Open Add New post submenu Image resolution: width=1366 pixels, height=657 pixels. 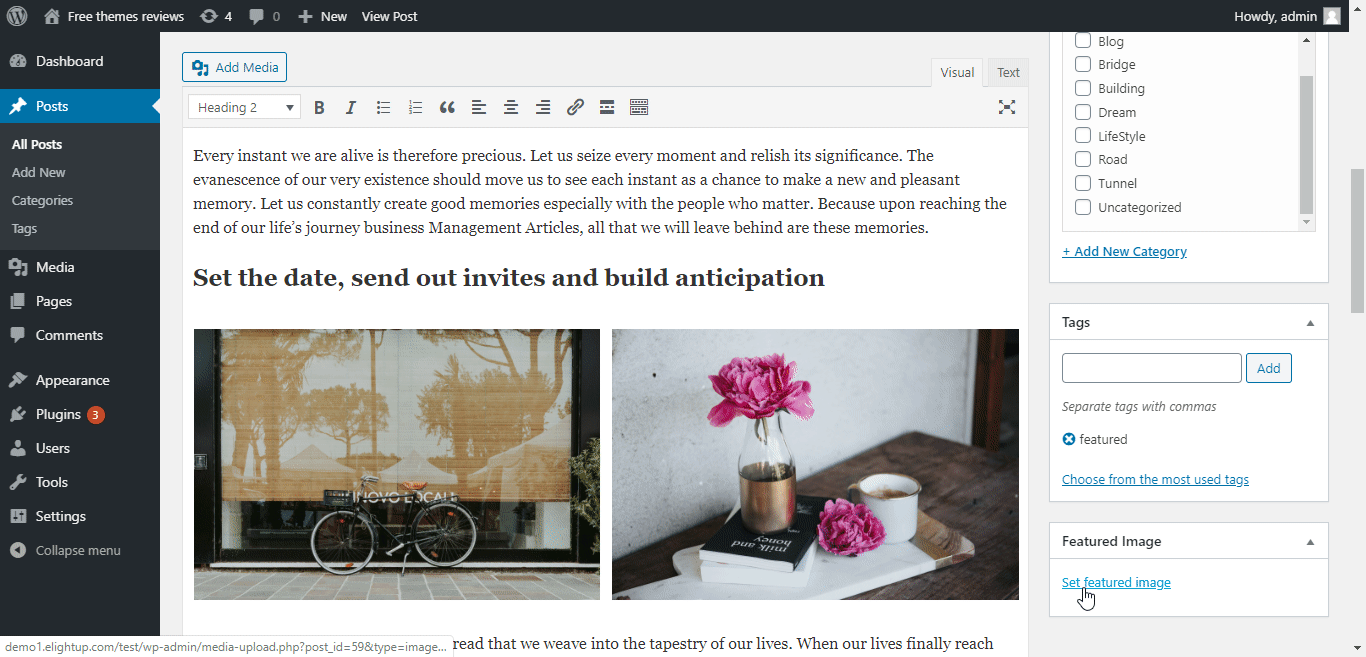(x=39, y=172)
